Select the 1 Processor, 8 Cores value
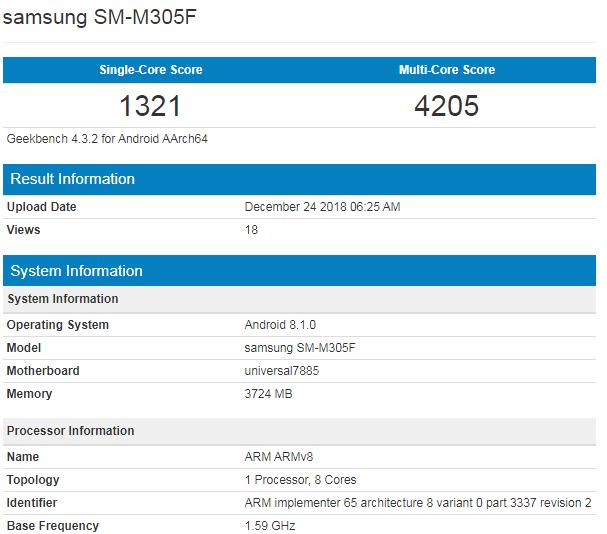The width and height of the screenshot is (607, 534). (300, 480)
